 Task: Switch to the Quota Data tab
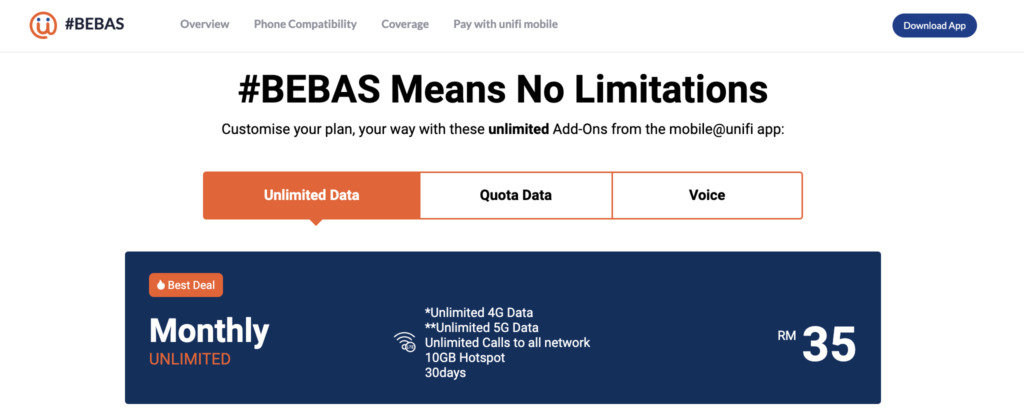515,195
